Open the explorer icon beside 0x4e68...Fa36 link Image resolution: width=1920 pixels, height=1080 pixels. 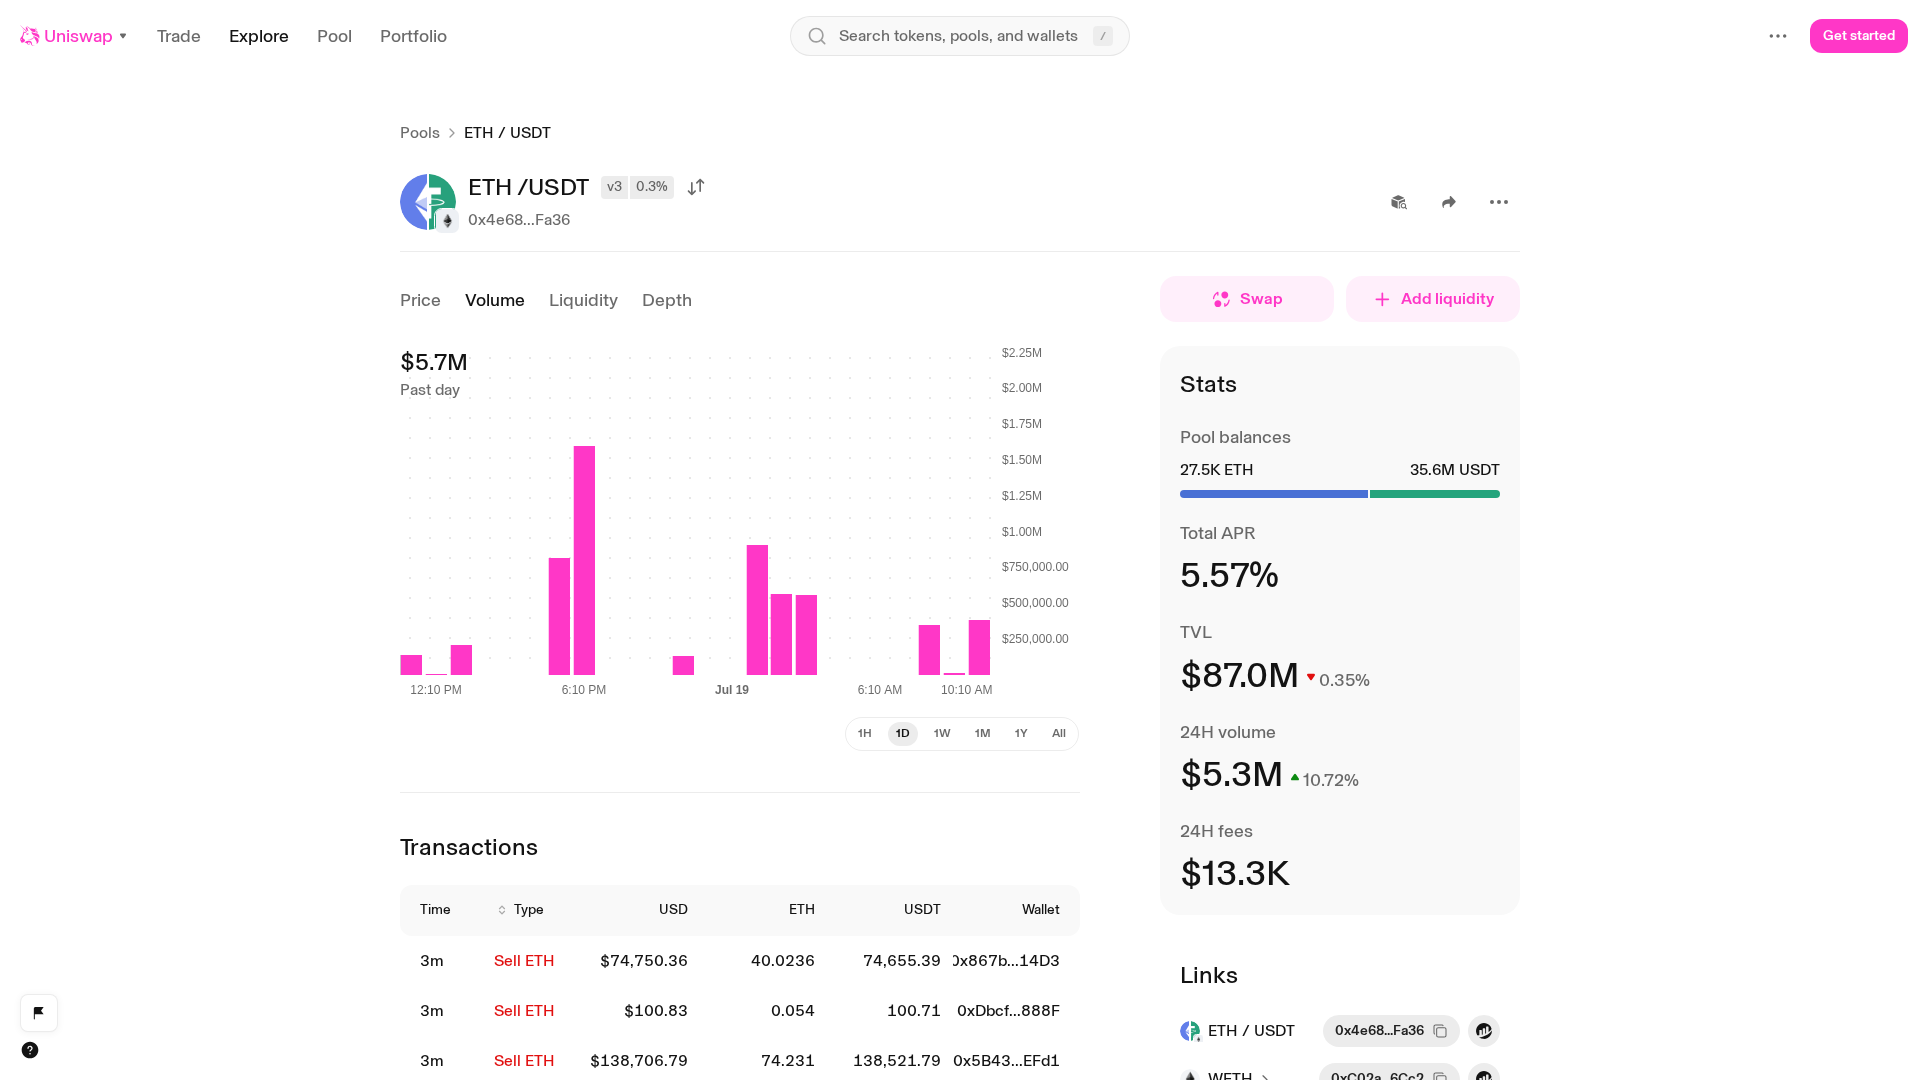[x=1484, y=1031]
